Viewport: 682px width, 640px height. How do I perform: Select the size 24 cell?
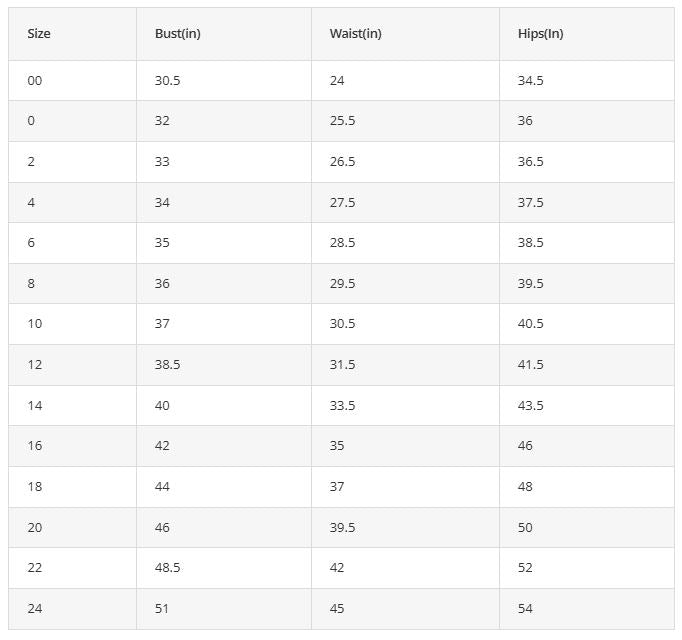point(35,608)
